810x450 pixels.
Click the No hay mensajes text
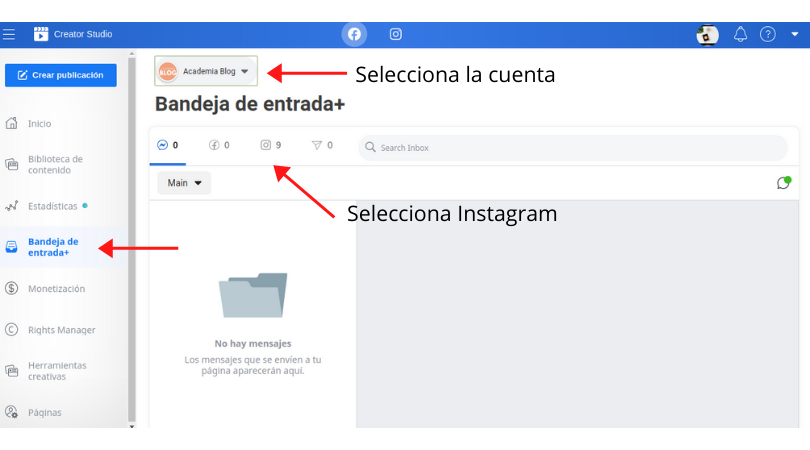pyautogui.click(x=253, y=344)
